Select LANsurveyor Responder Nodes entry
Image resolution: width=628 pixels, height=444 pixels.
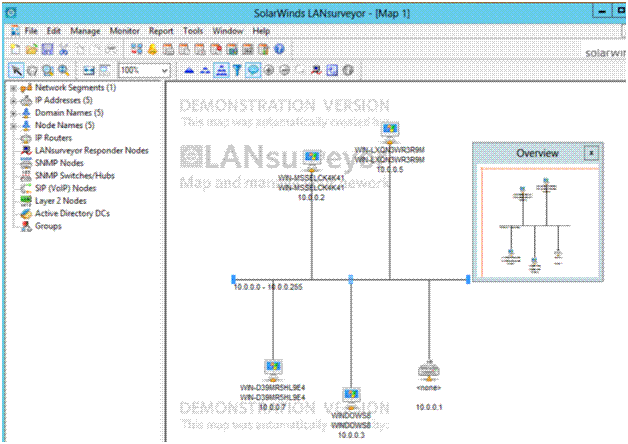(x=92, y=151)
